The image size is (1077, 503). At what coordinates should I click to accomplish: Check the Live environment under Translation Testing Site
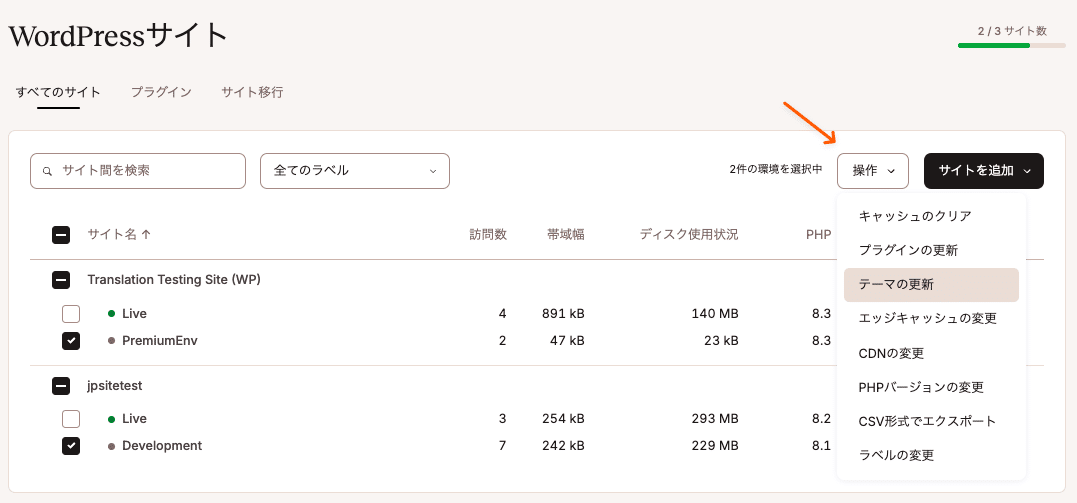coord(71,314)
